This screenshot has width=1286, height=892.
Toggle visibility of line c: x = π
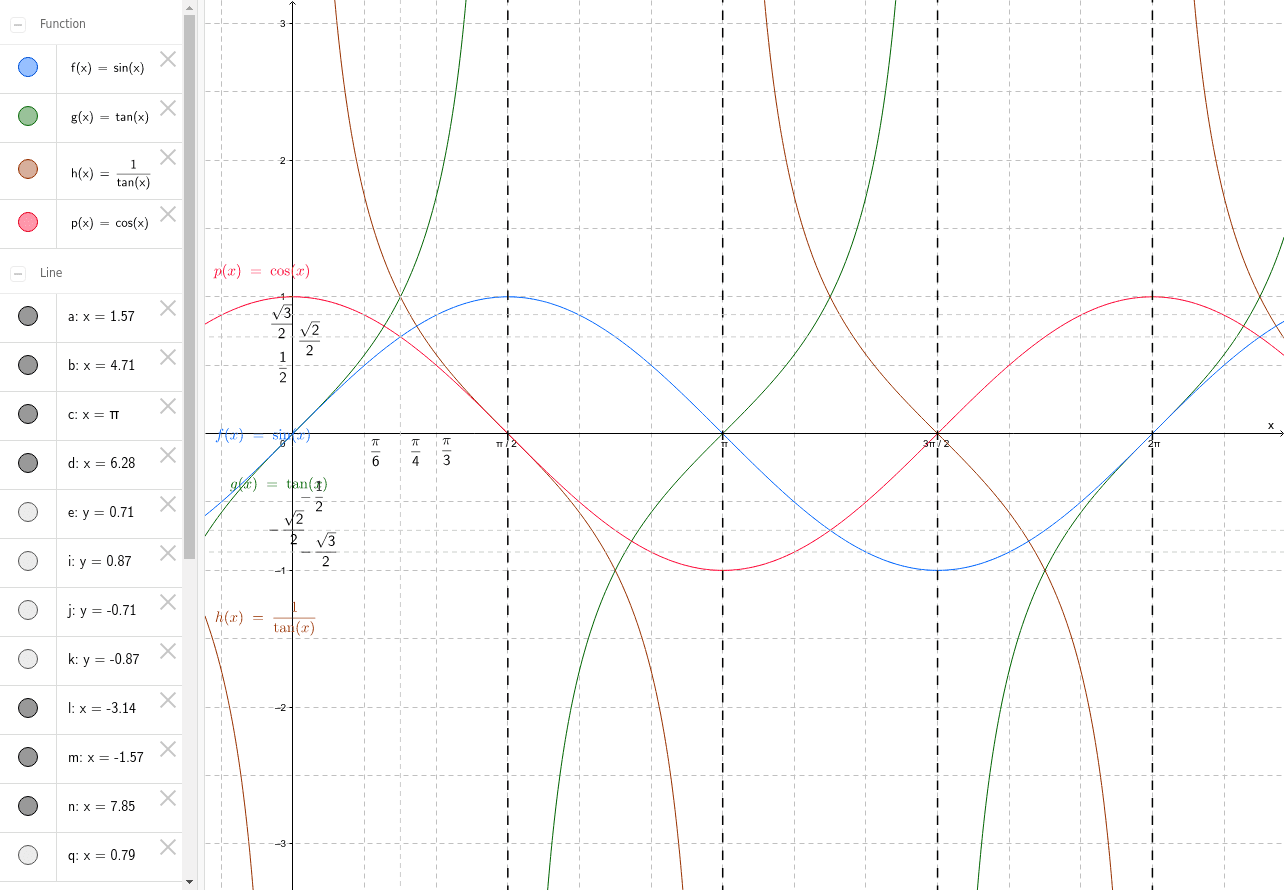pyautogui.click(x=28, y=414)
